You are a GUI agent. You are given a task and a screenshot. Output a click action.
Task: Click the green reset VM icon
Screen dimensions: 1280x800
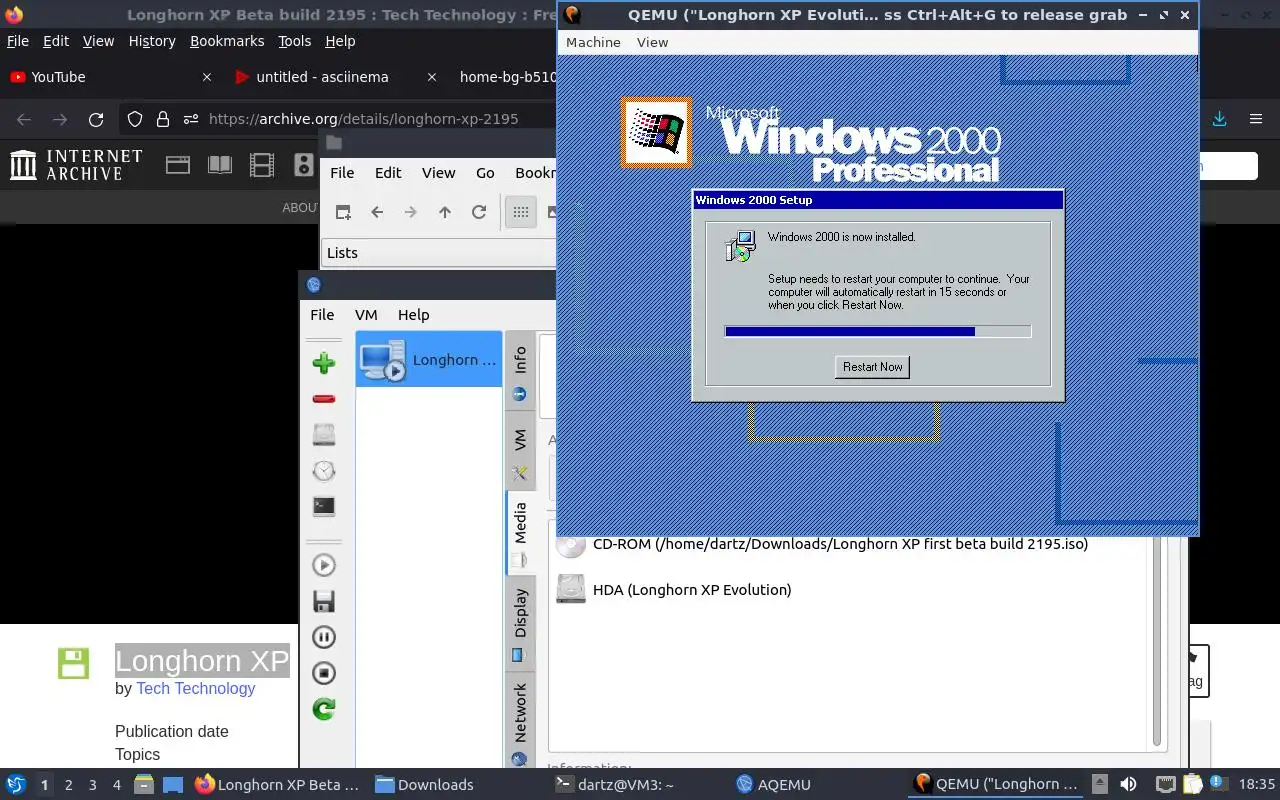click(x=323, y=709)
